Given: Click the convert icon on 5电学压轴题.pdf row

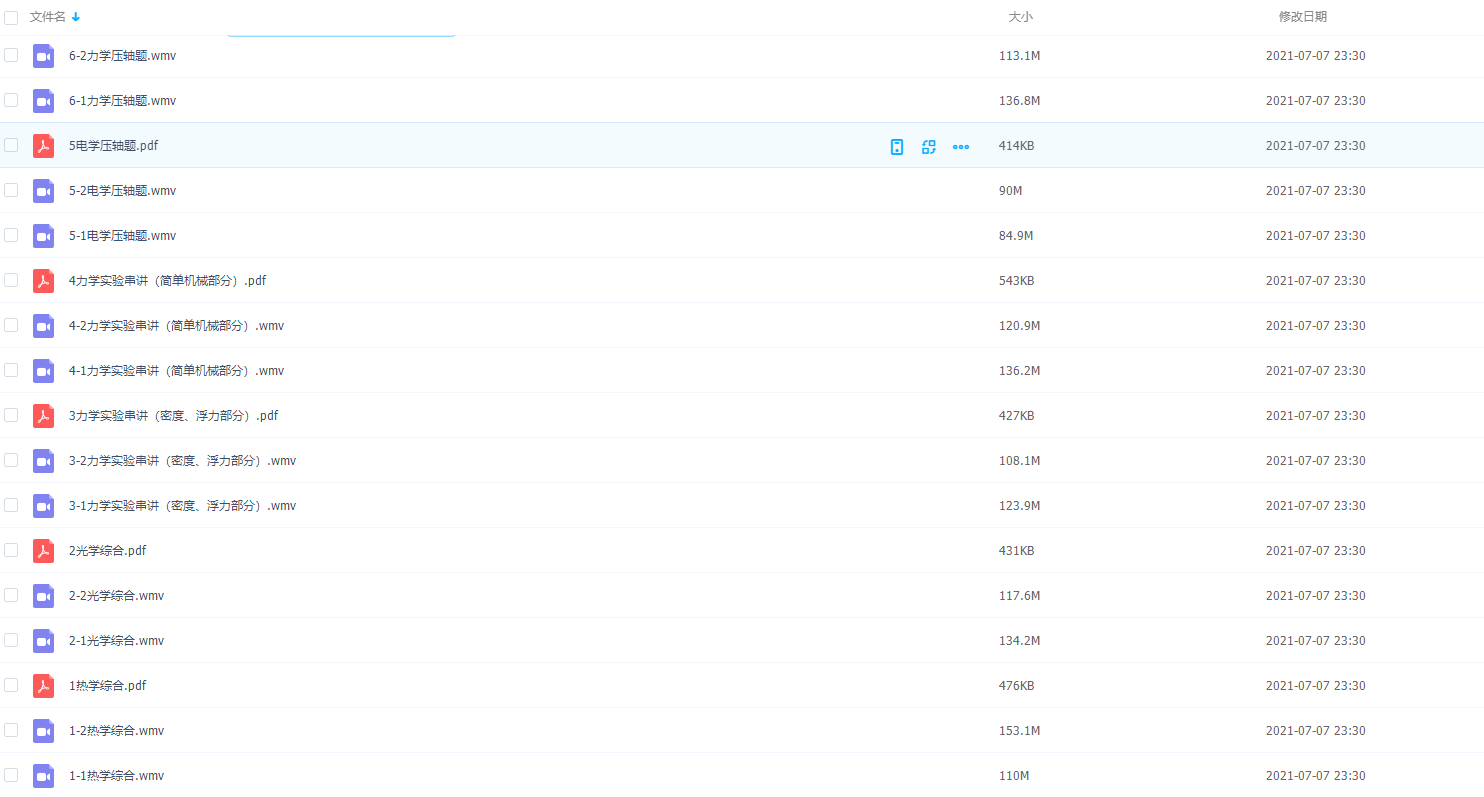Looking at the screenshot, I should [x=929, y=147].
